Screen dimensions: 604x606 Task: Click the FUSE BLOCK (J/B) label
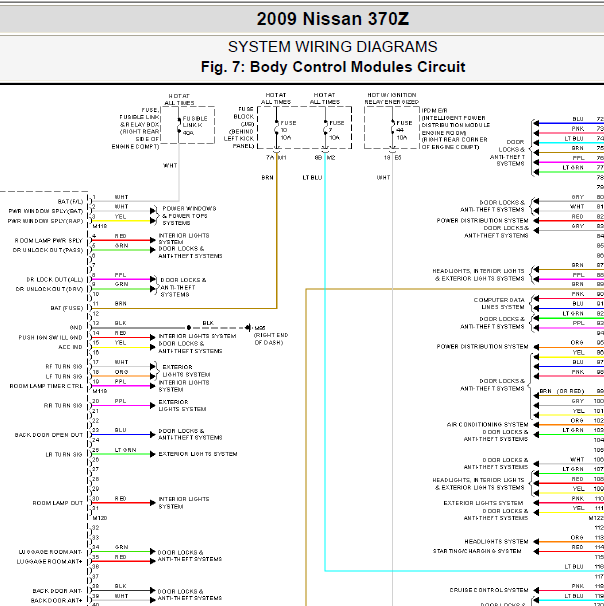click(x=240, y=128)
